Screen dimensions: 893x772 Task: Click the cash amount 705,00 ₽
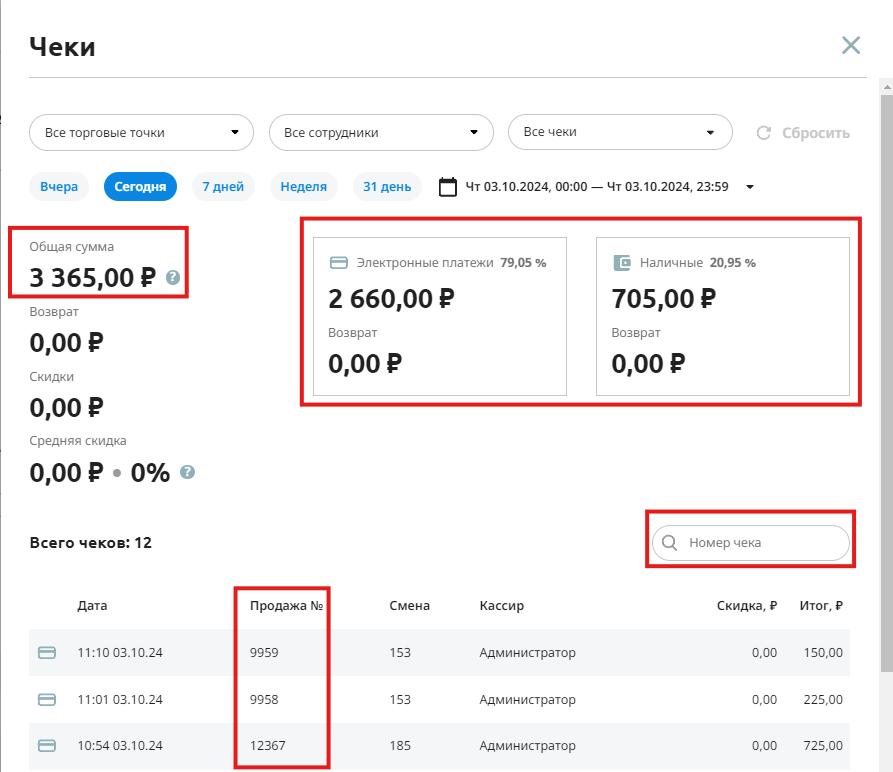point(663,299)
